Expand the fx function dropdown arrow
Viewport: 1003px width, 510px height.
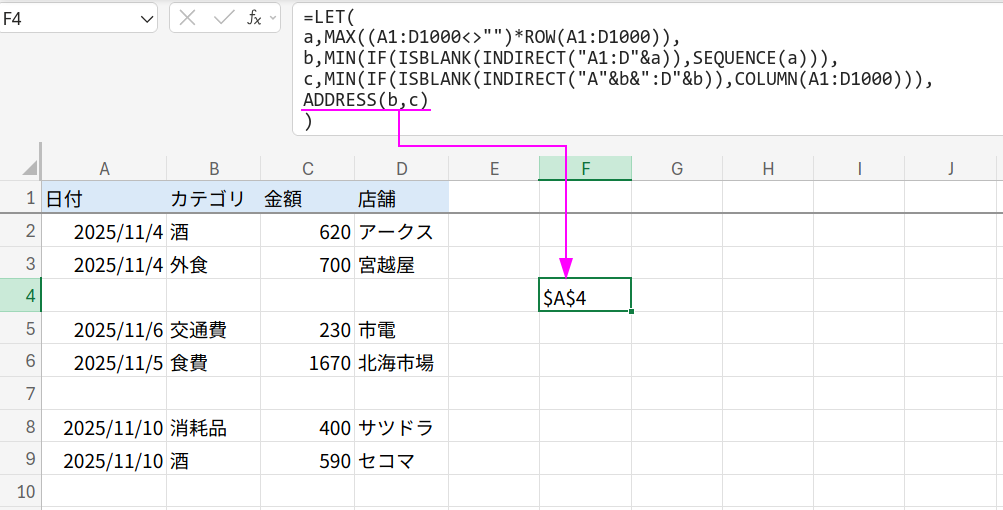[x=275, y=17]
